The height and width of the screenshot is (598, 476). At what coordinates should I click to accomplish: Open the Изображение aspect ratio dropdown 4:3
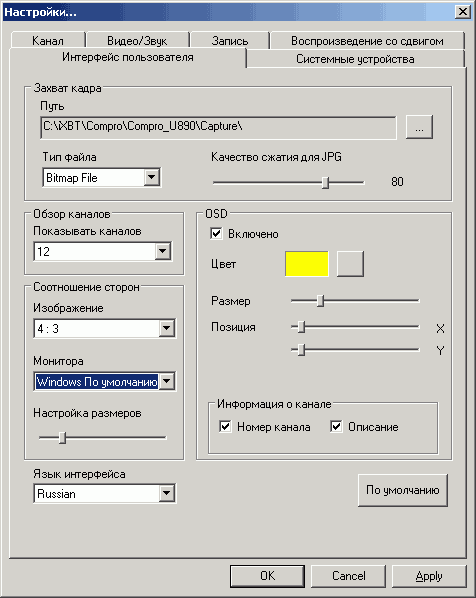click(x=105, y=328)
